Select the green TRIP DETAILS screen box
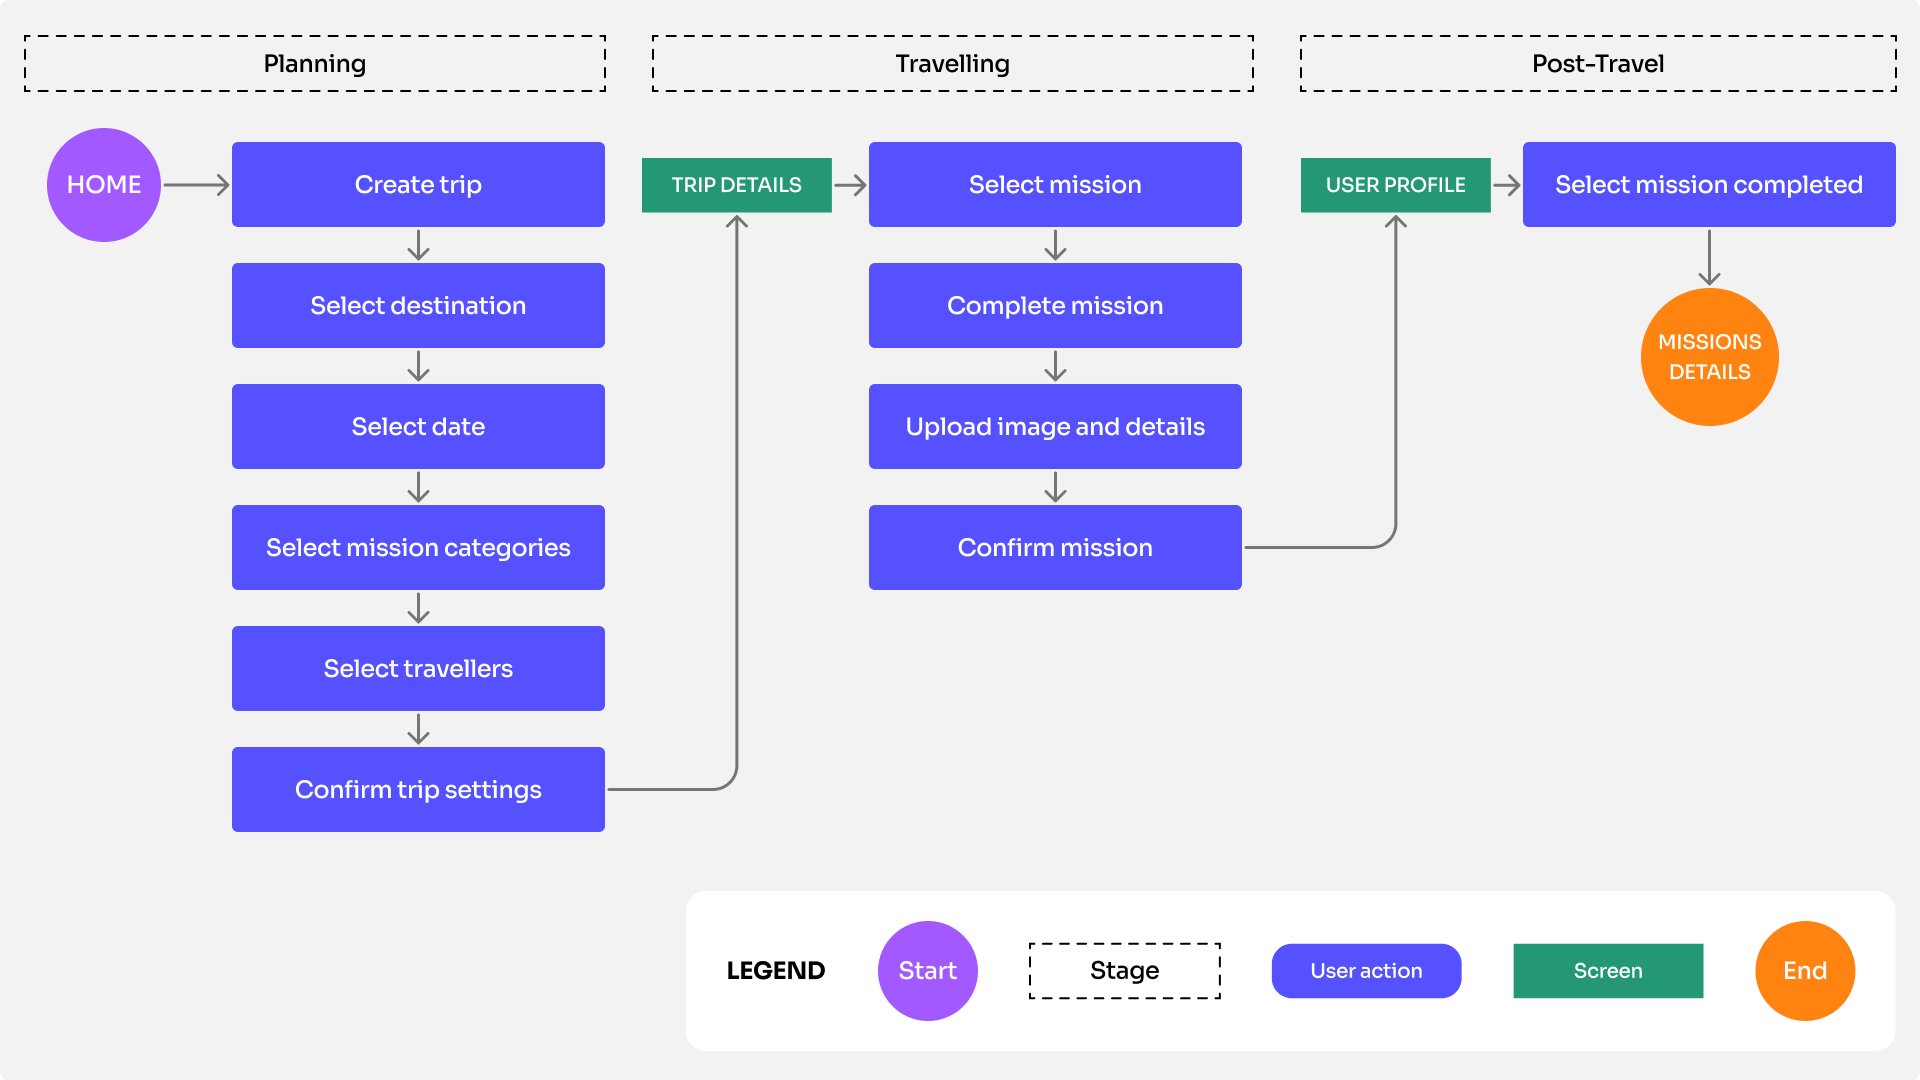Viewport: 1920px width, 1080px height. 736,185
